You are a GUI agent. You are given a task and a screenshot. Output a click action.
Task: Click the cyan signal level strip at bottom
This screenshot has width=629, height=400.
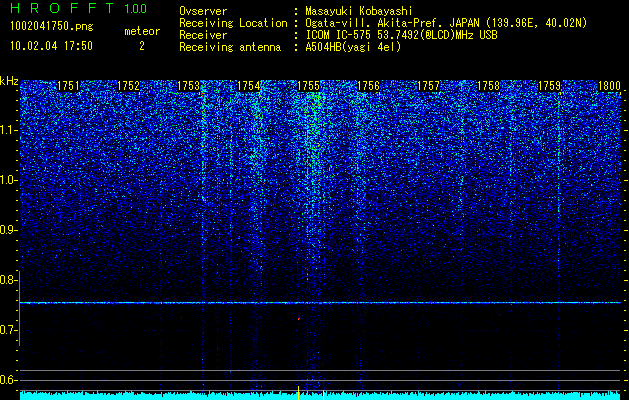320,396
